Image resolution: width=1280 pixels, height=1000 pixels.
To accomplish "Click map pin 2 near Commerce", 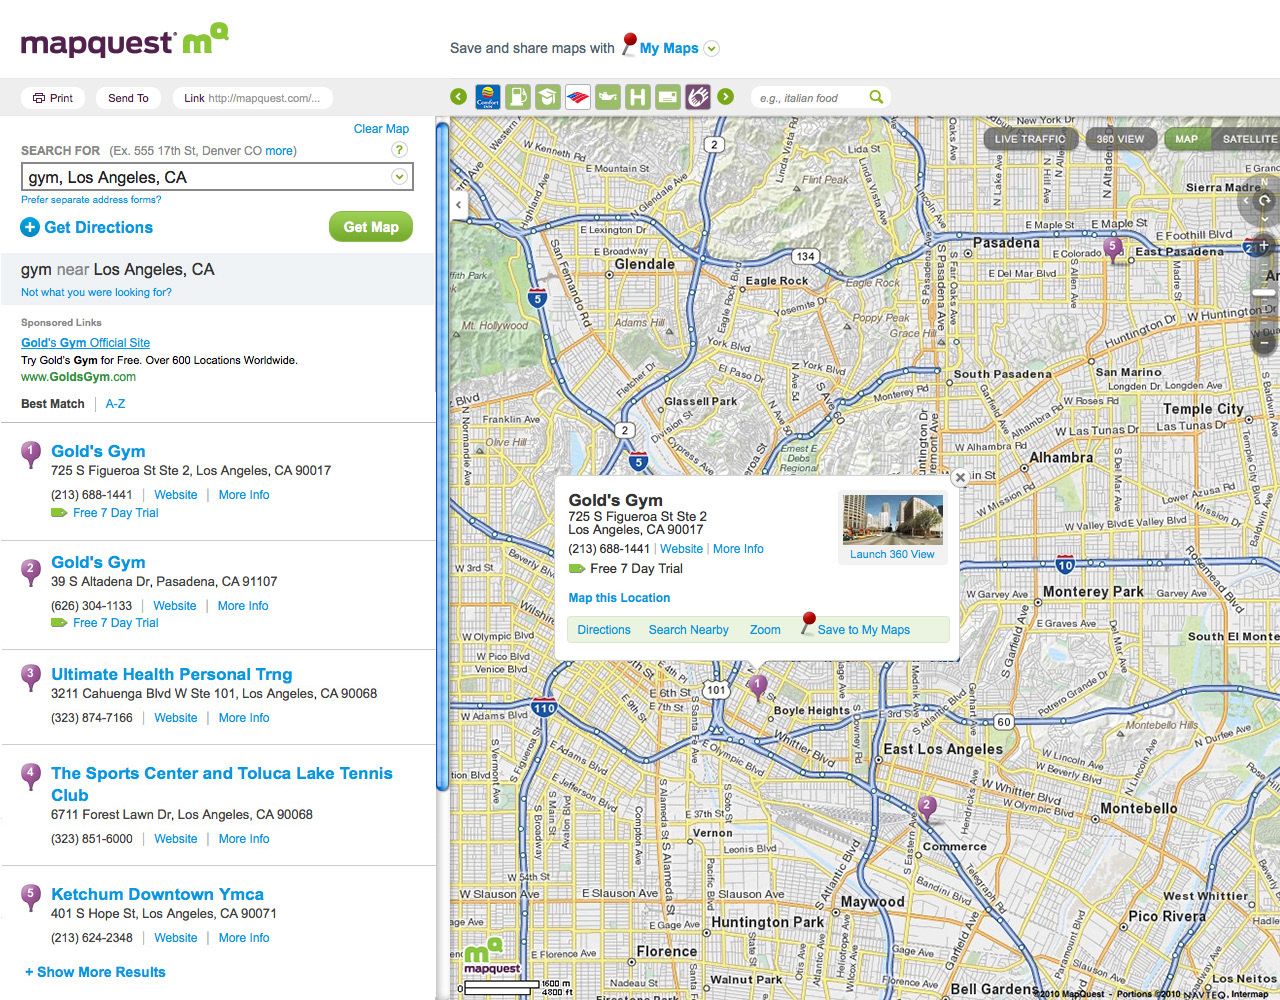I will (x=927, y=808).
